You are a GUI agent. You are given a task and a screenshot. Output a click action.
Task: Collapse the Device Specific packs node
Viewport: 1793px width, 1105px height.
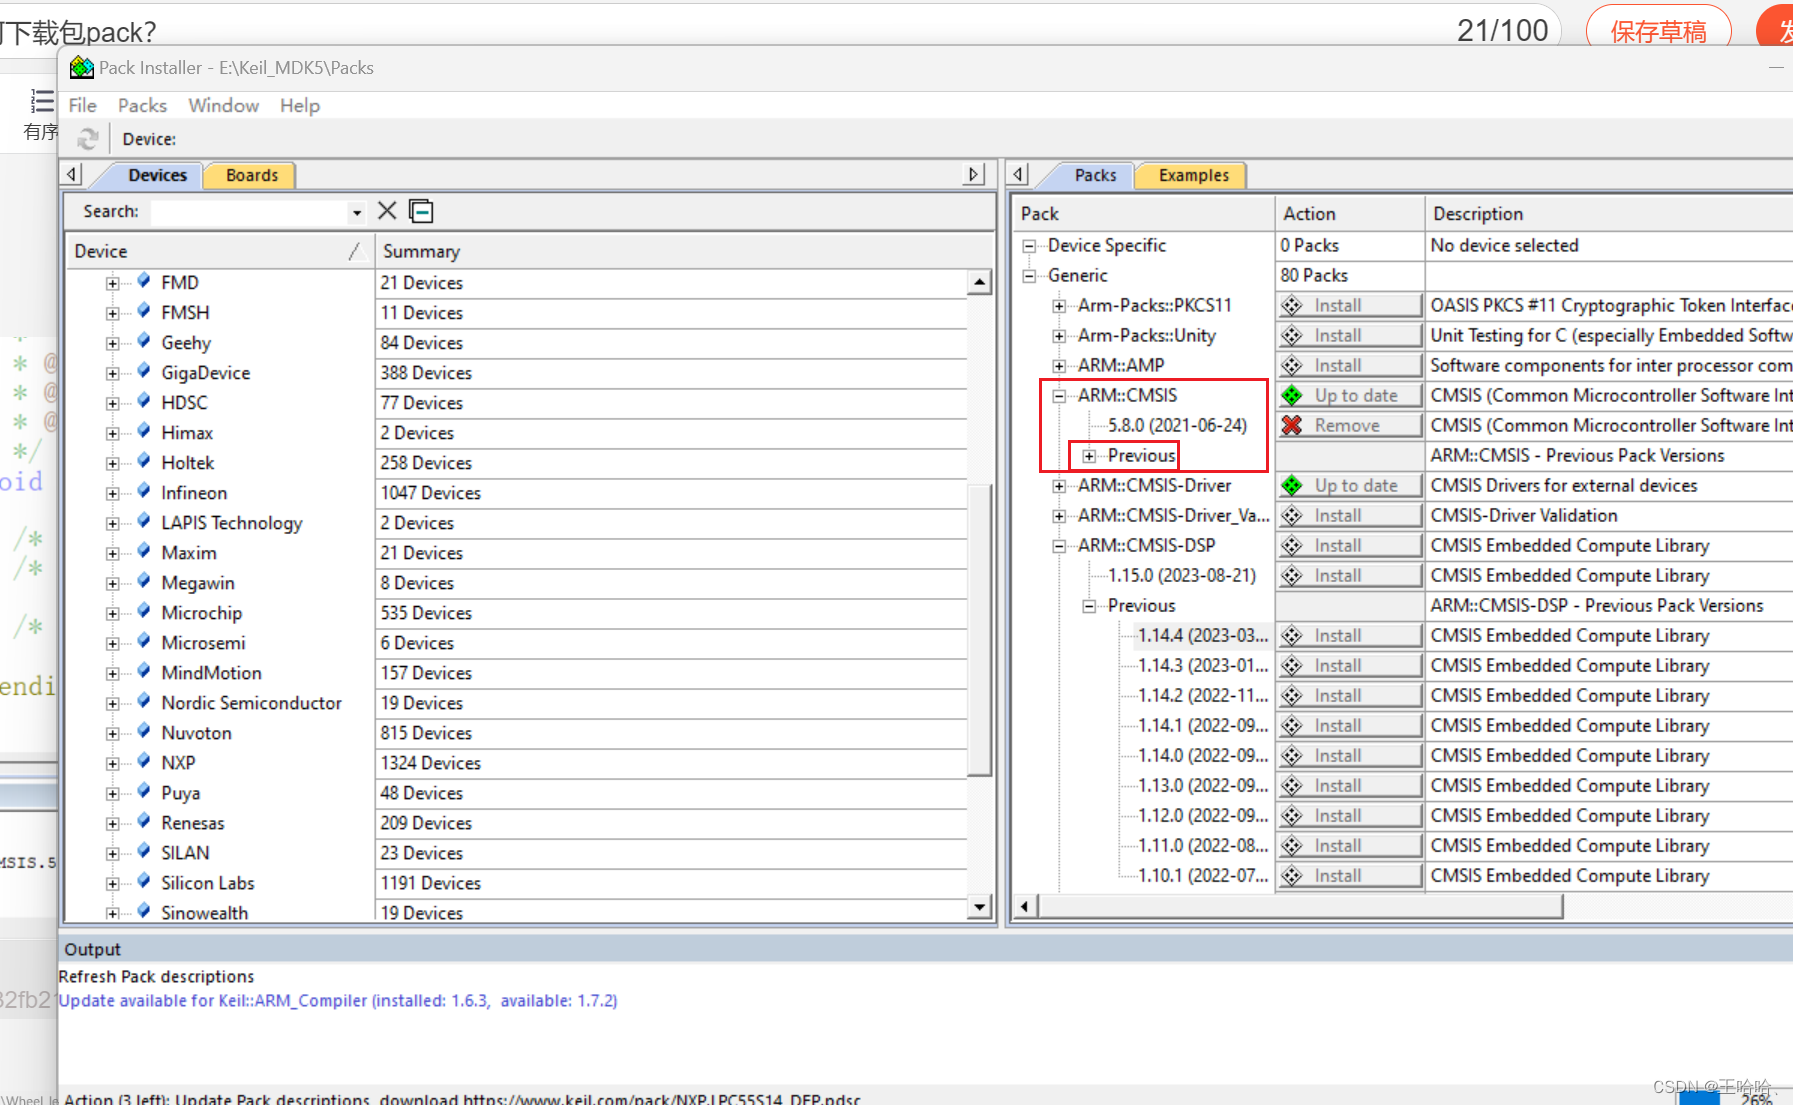pos(1029,245)
